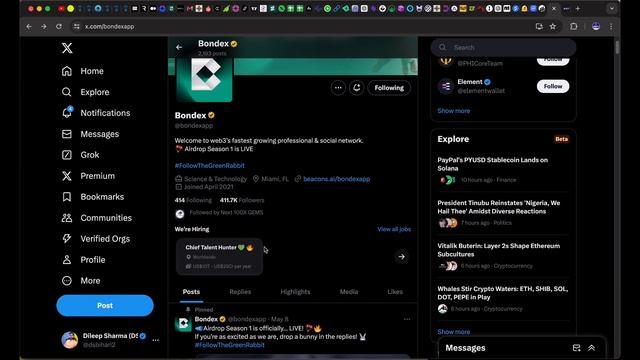Screen dimensions: 640x360
Task: Click Dileep Sharma account avatar
Action: coord(70,340)
